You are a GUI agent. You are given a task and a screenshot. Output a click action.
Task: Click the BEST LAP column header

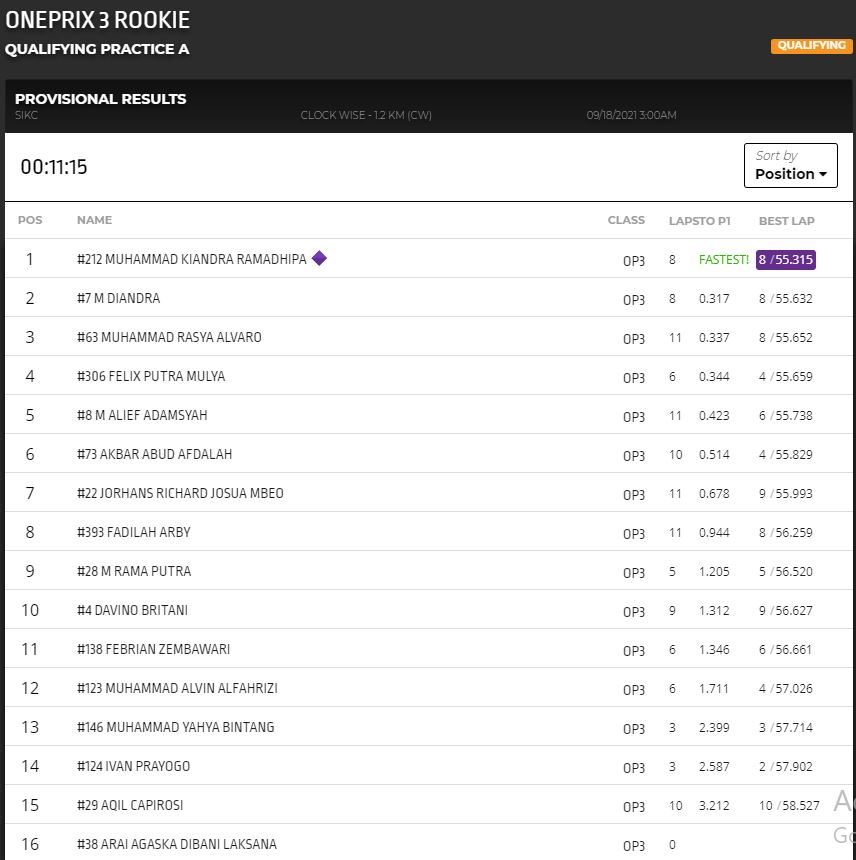pyautogui.click(x=786, y=220)
